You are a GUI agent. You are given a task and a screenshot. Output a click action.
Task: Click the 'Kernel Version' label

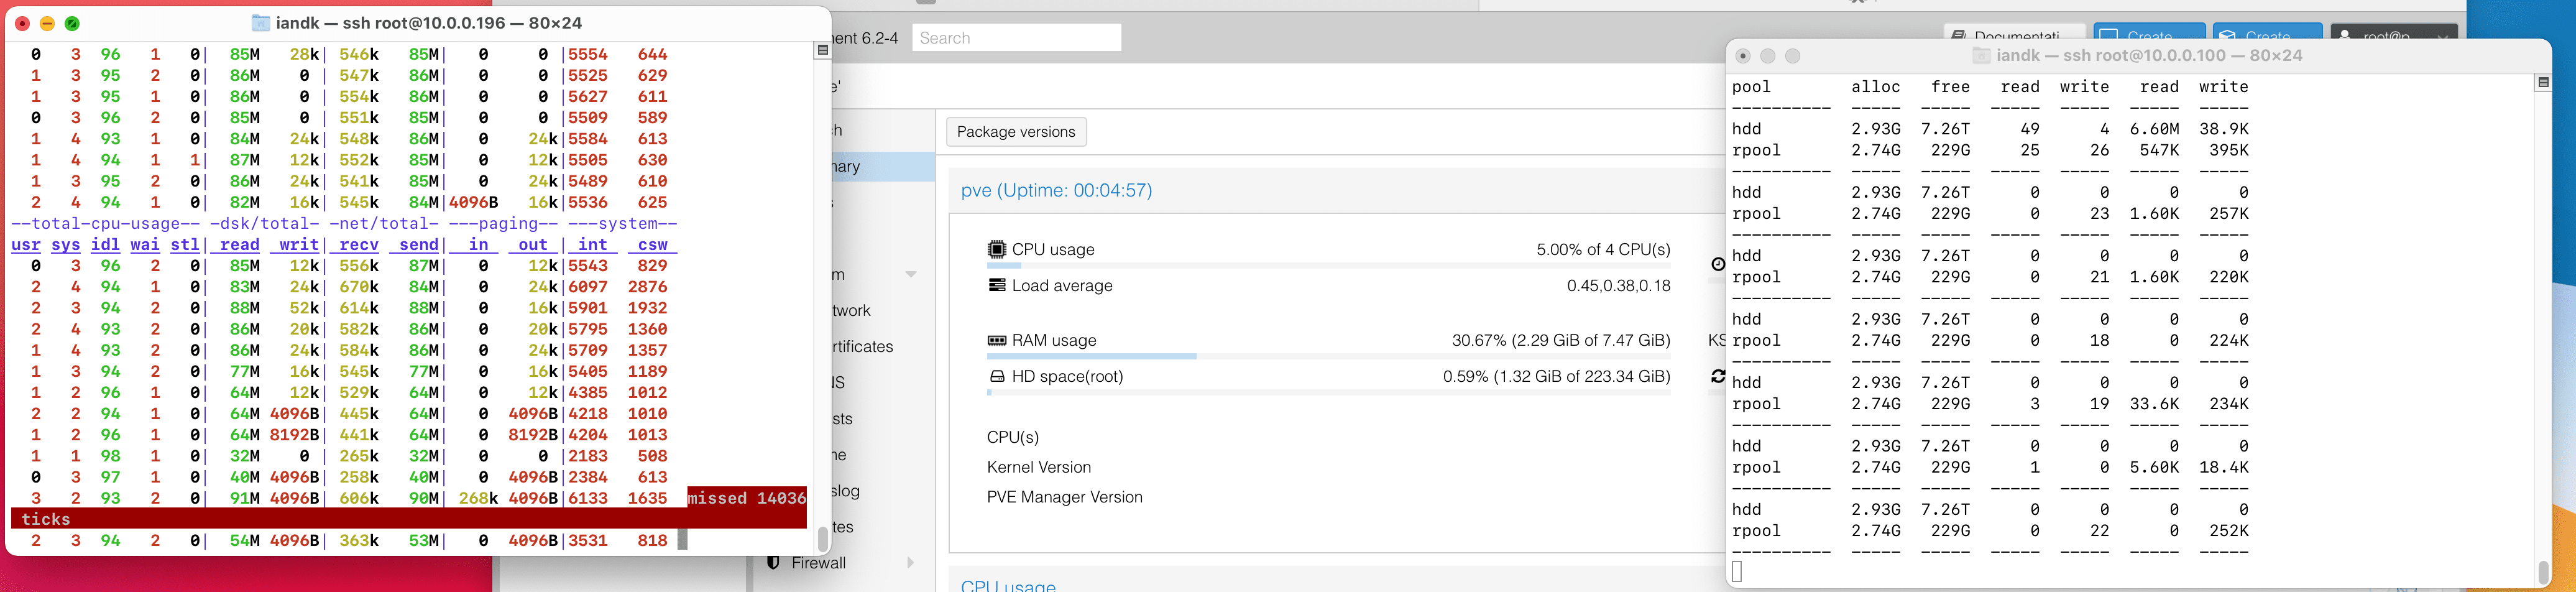(1039, 467)
